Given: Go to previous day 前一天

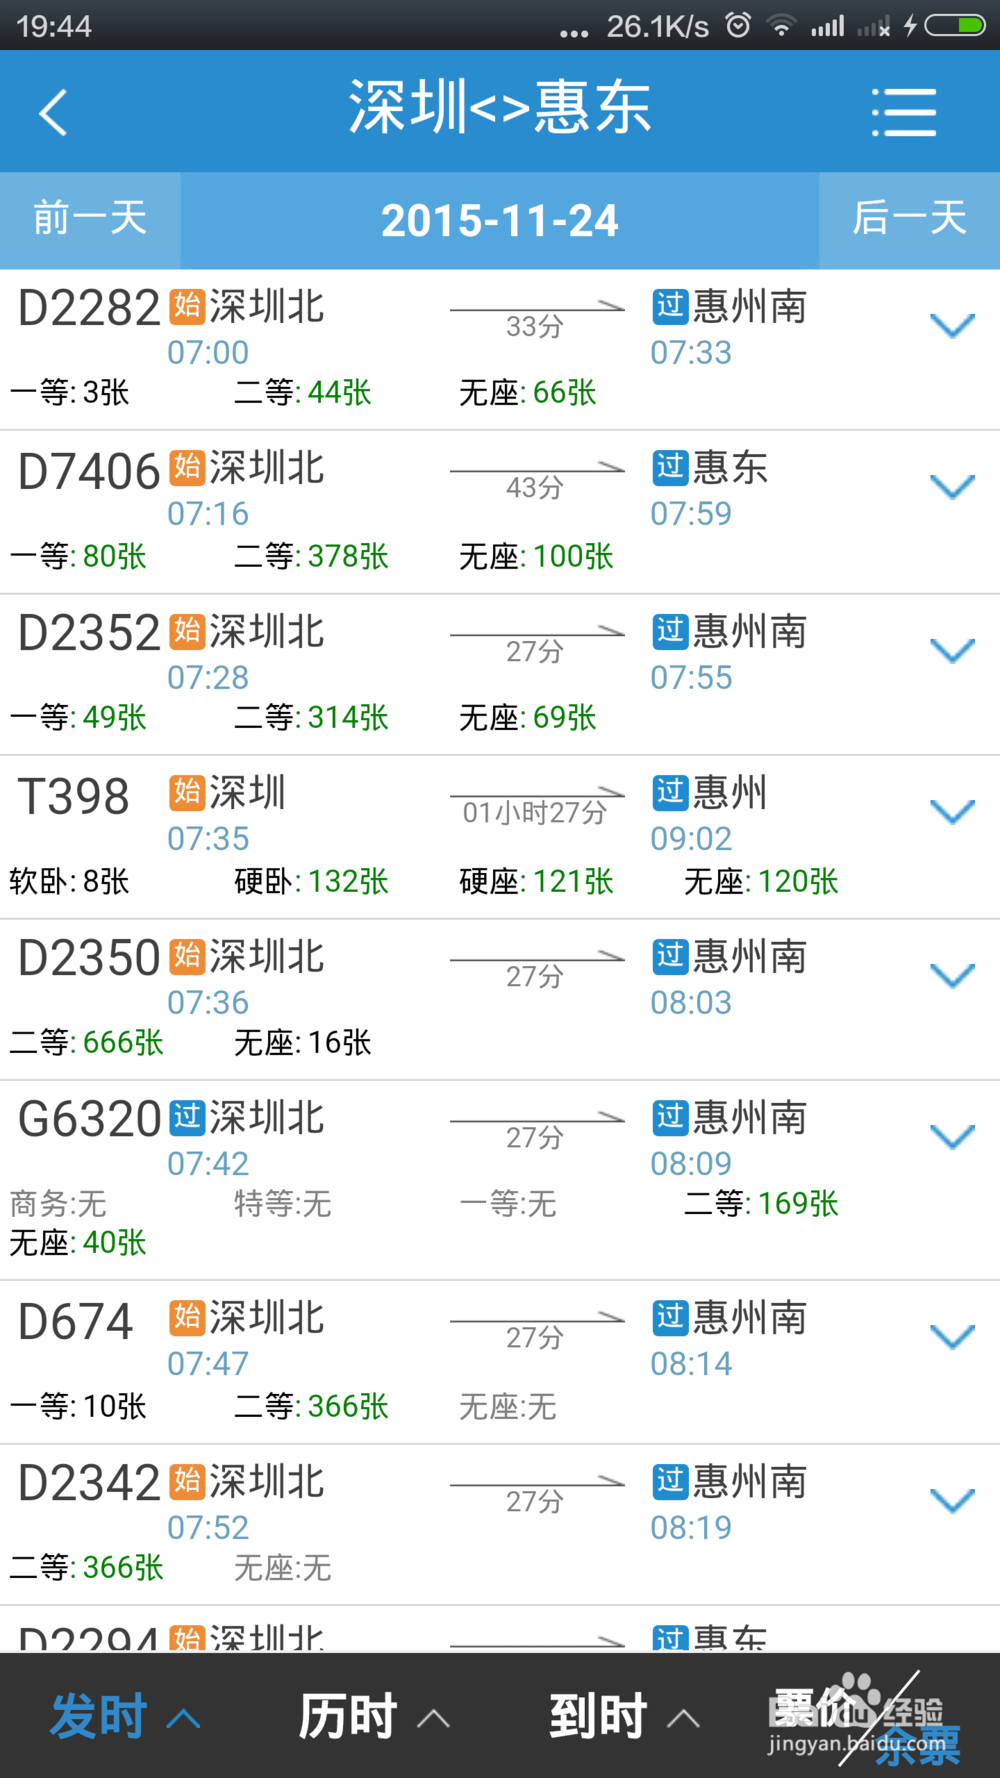Looking at the screenshot, I should (90, 219).
